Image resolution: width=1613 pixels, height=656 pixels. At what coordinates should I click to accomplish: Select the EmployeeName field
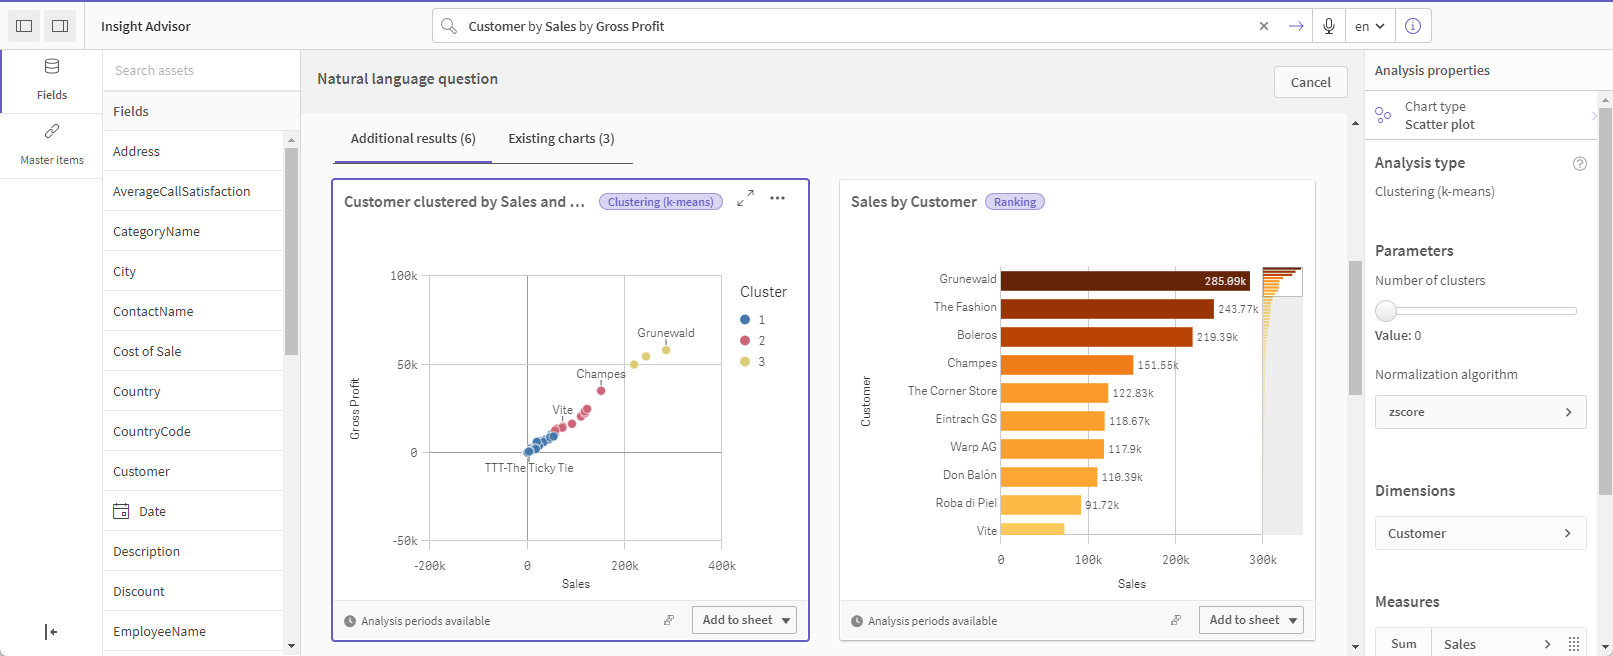click(x=193, y=631)
